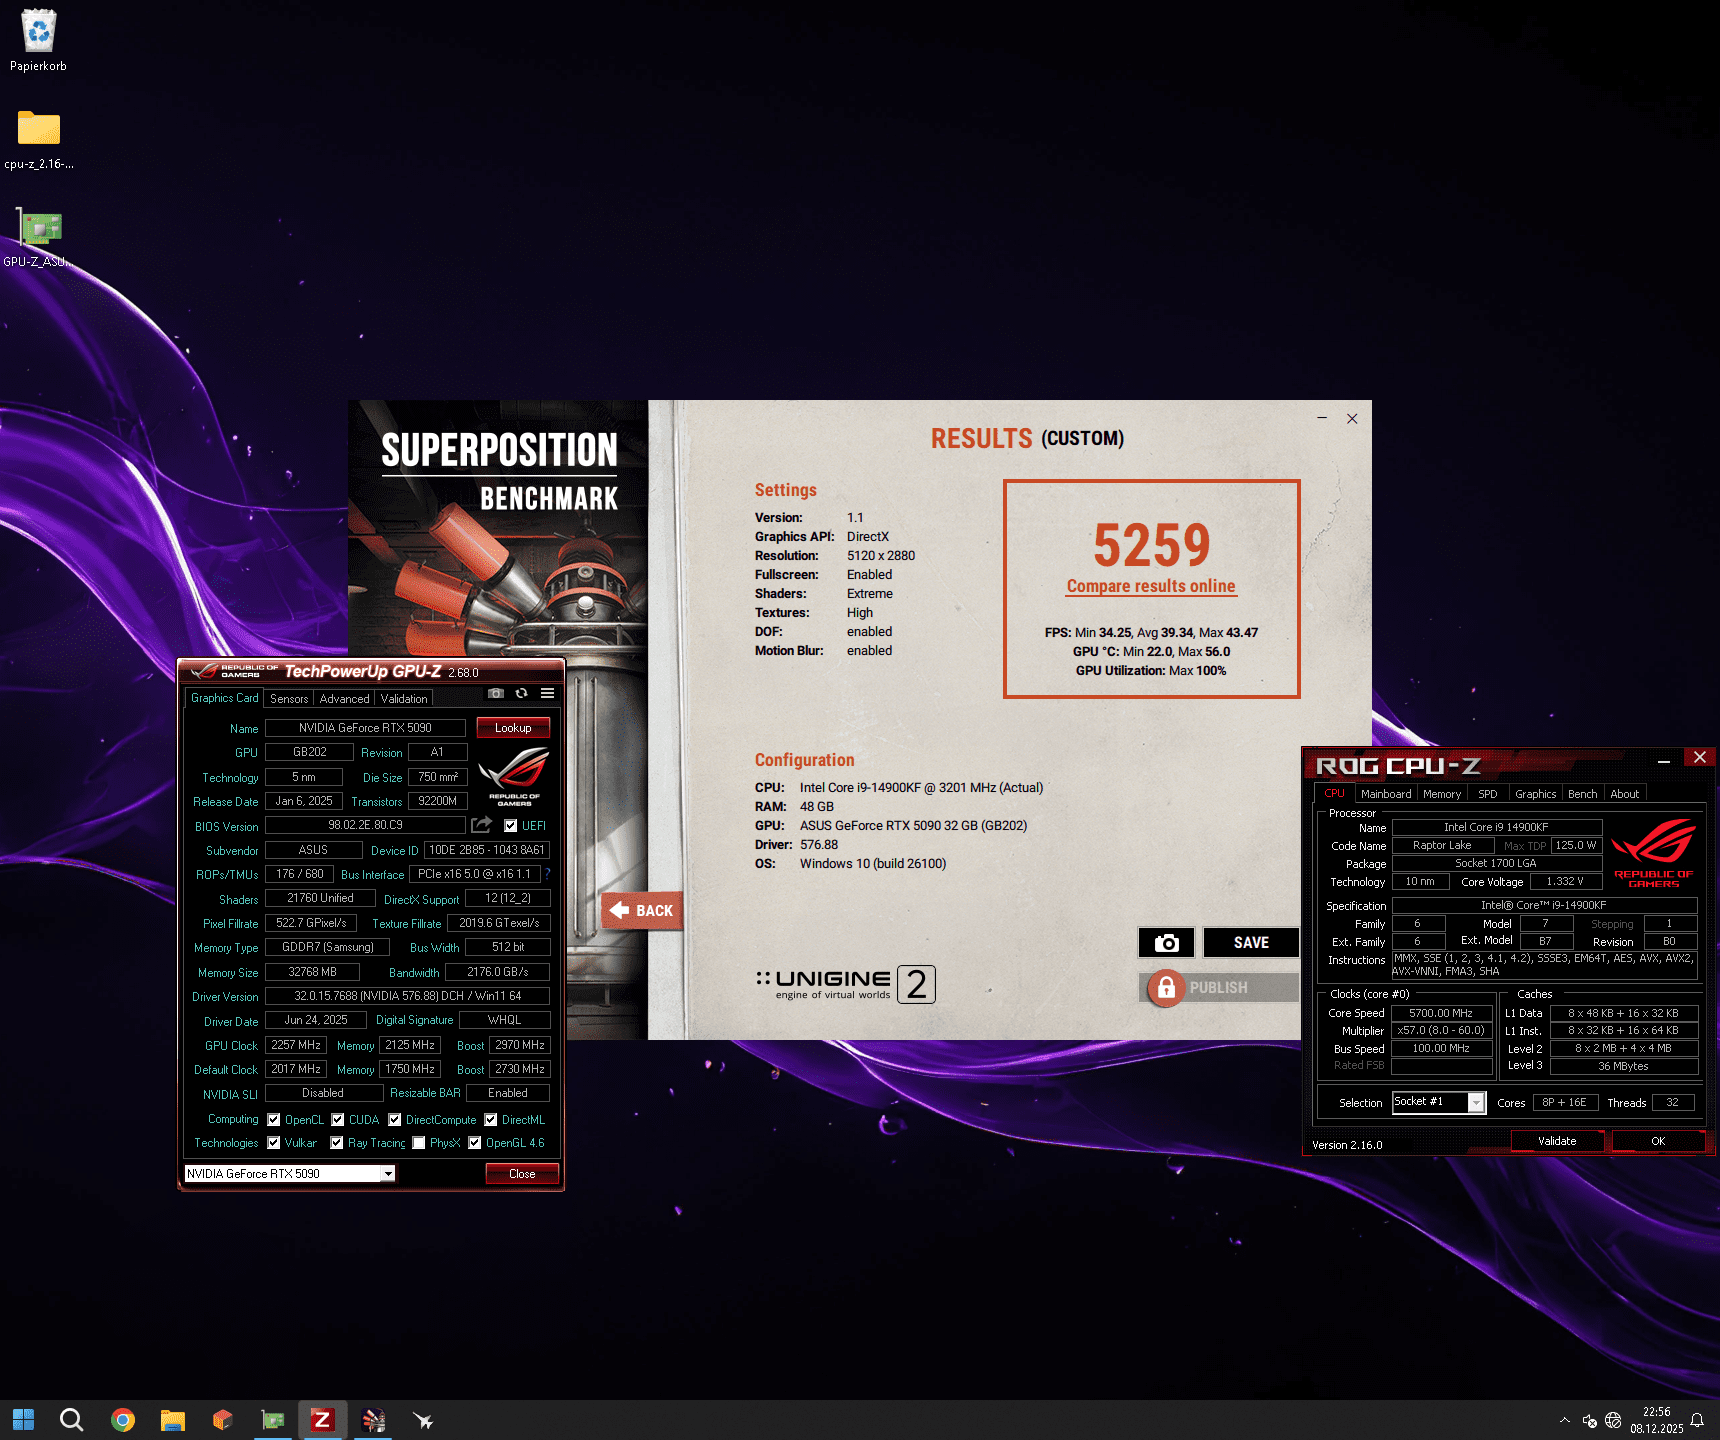Image resolution: width=1720 pixels, height=1440 pixels.
Task: Click the Compare results online link
Action: click(x=1151, y=586)
